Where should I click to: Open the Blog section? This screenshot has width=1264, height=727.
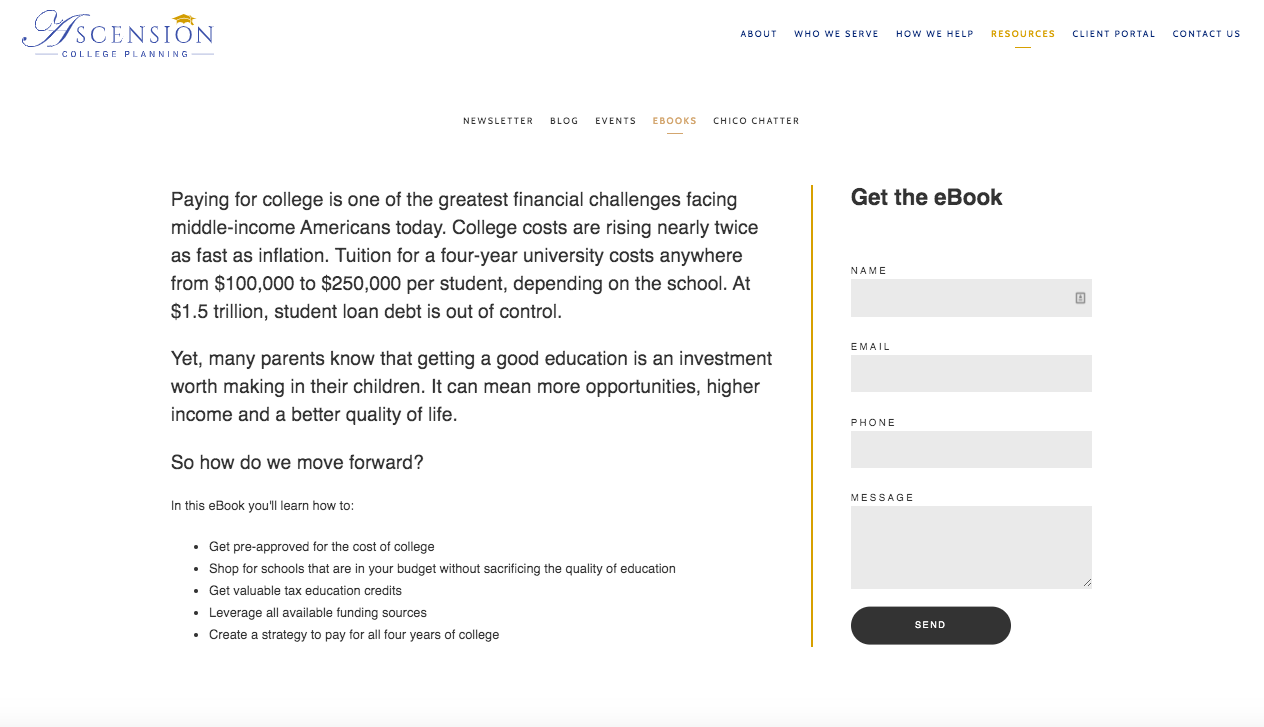click(x=564, y=121)
